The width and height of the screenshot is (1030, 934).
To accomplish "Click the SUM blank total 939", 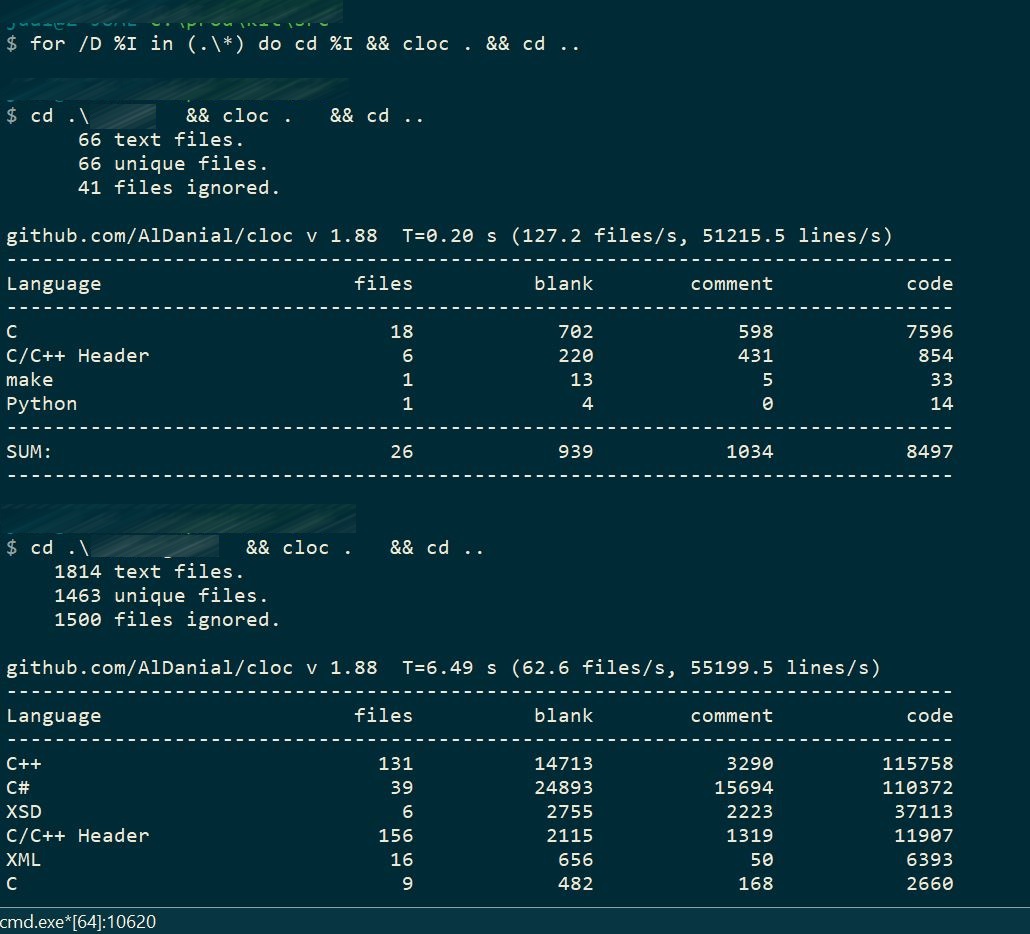I will coord(575,452).
